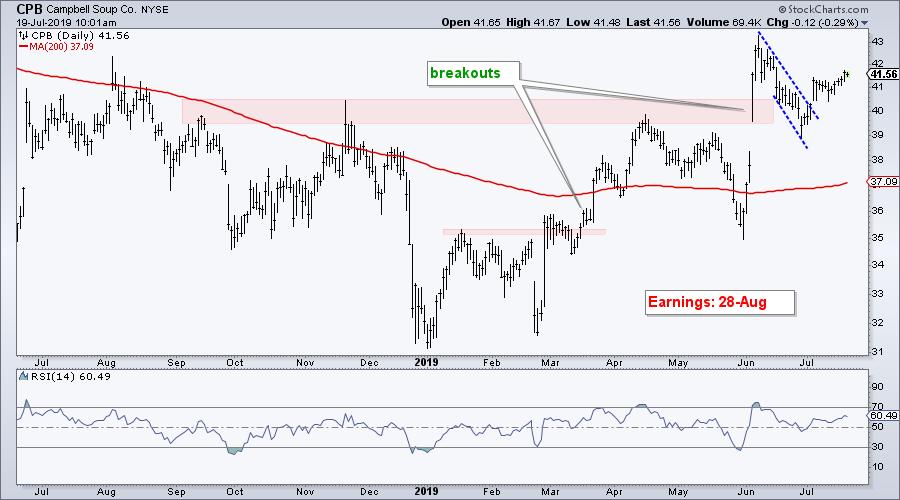Open the dropdown arrow beside Chg value
This screenshot has width=900, height=500.
click(x=864, y=23)
